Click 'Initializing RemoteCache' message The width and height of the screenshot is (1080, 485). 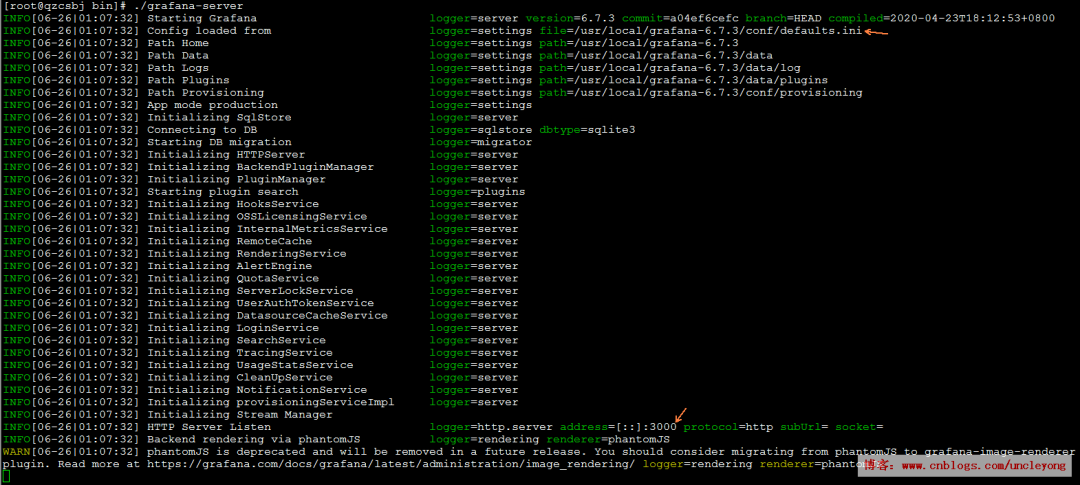coord(229,241)
